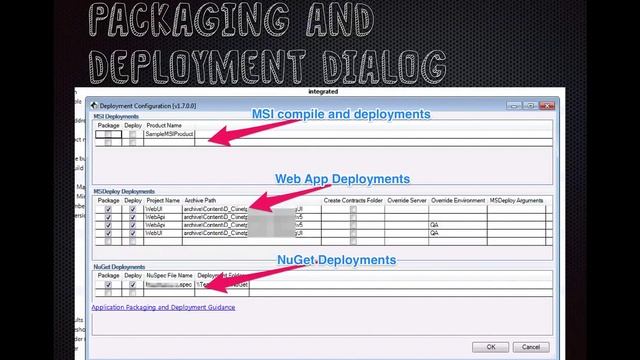Uncheck Package for WebUI row without QA

tap(108, 209)
